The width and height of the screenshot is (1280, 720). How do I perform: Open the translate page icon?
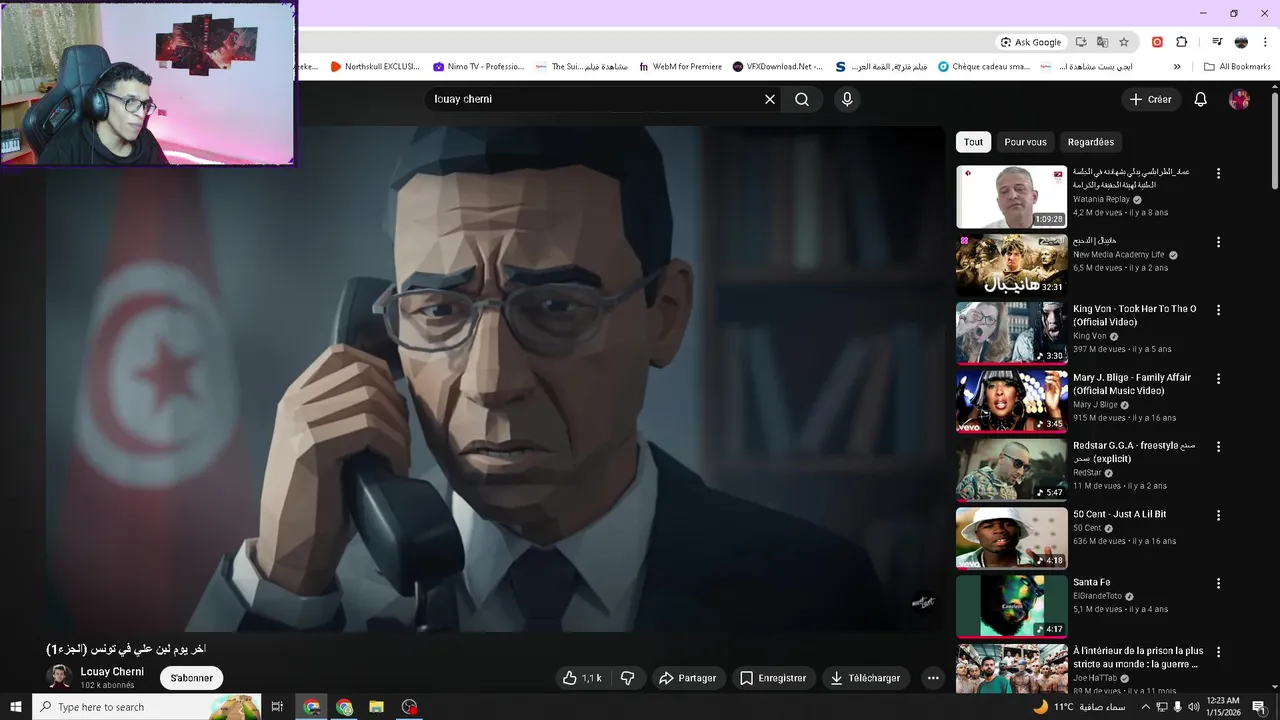pyautogui.click(x=1102, y=42)
